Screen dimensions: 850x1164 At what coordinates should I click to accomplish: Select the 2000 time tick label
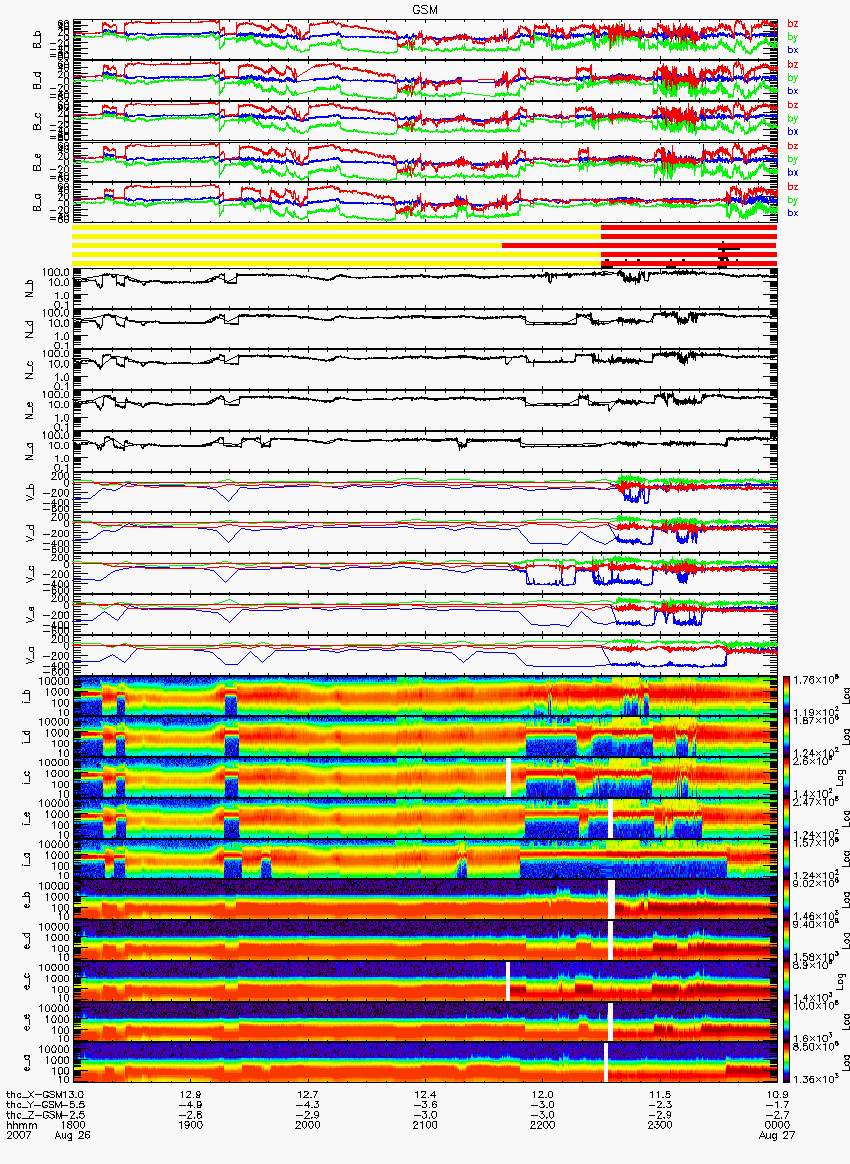pos(307,1125)
